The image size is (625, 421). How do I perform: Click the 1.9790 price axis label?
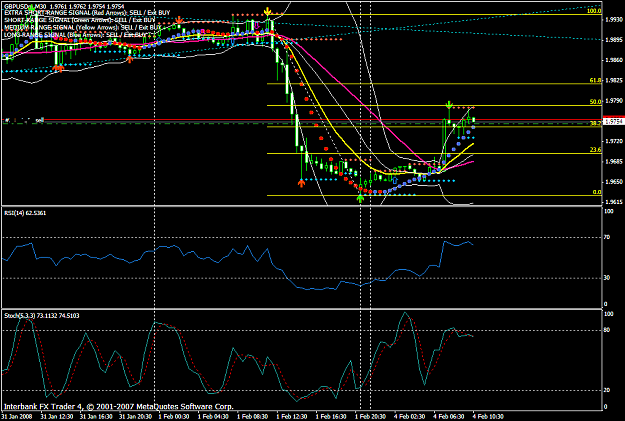pyautogui.click(x=614, y=101)
